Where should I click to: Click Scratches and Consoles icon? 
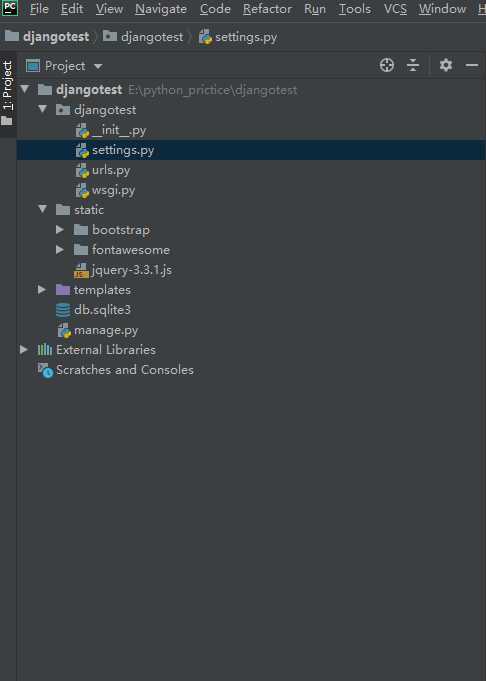pos(45,370)
